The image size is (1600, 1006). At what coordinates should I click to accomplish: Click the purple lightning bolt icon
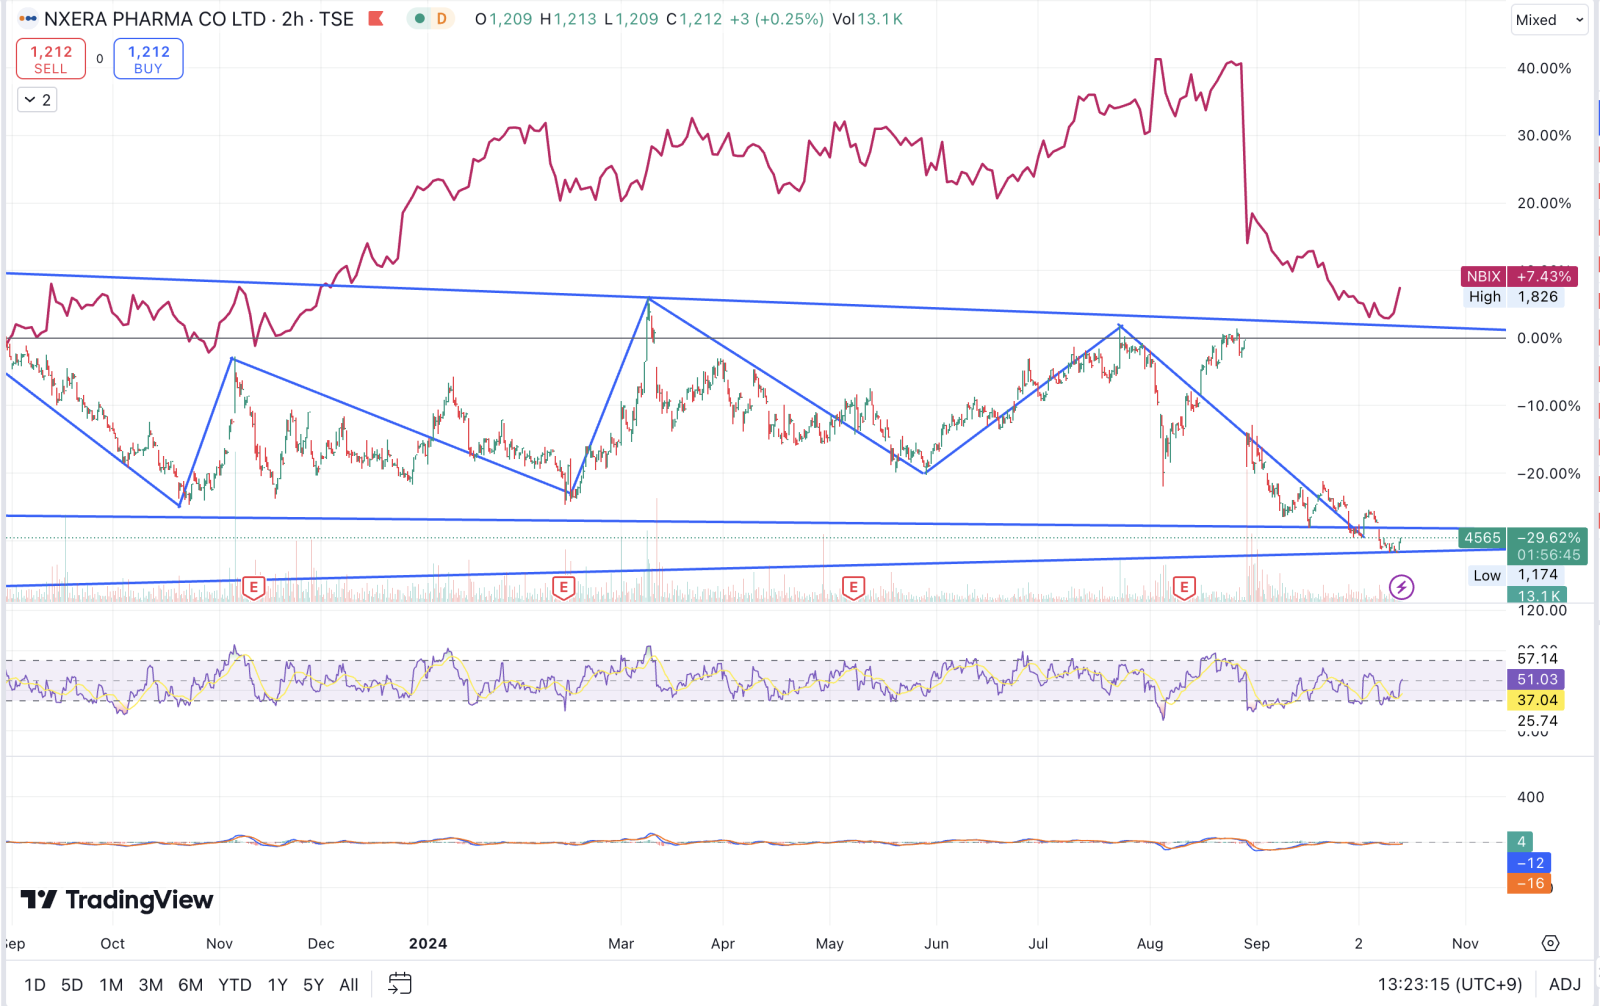point(1402,587)
